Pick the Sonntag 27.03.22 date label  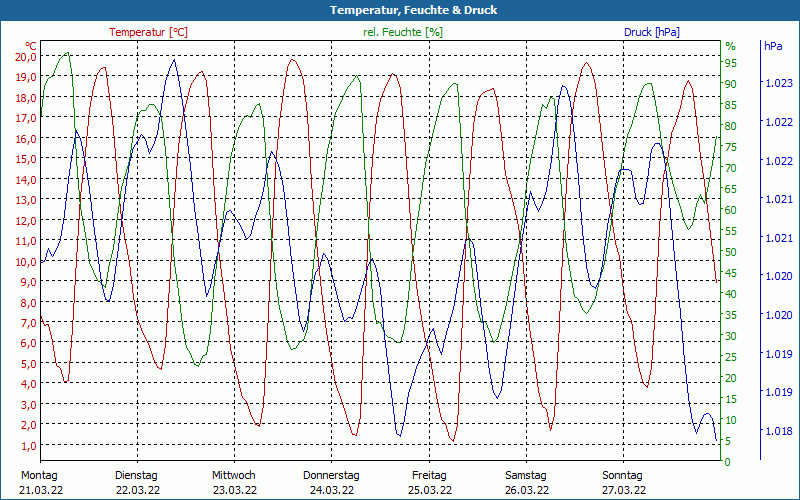tap(622, 482)
